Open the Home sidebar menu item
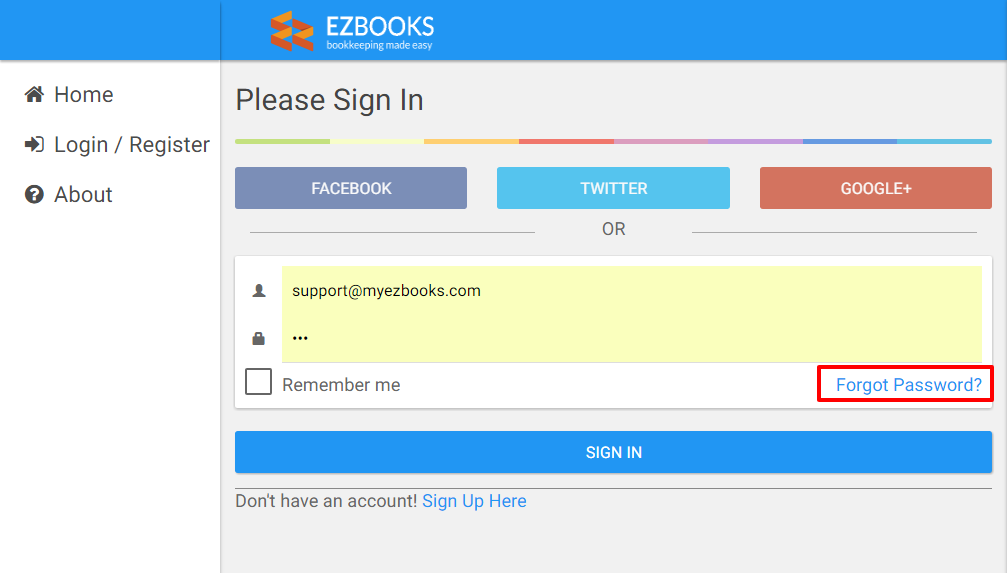 pyautogui.click(x=83, y=95)
